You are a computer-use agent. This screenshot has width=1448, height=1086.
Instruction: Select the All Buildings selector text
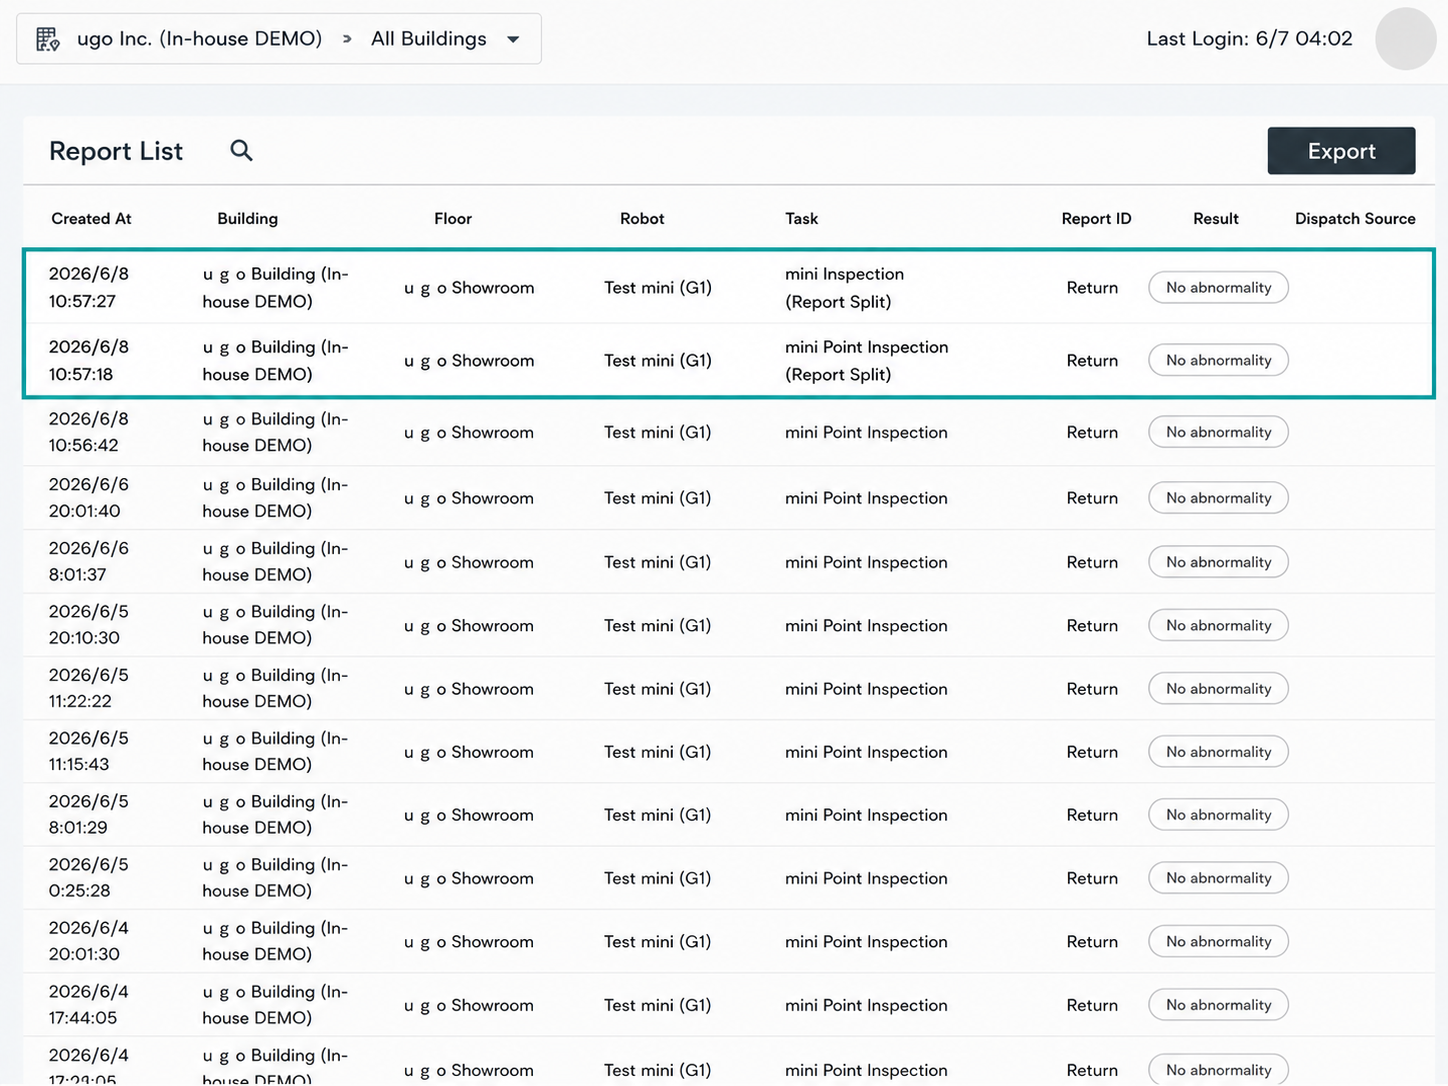pyautogui.click(x=429, y=39)
